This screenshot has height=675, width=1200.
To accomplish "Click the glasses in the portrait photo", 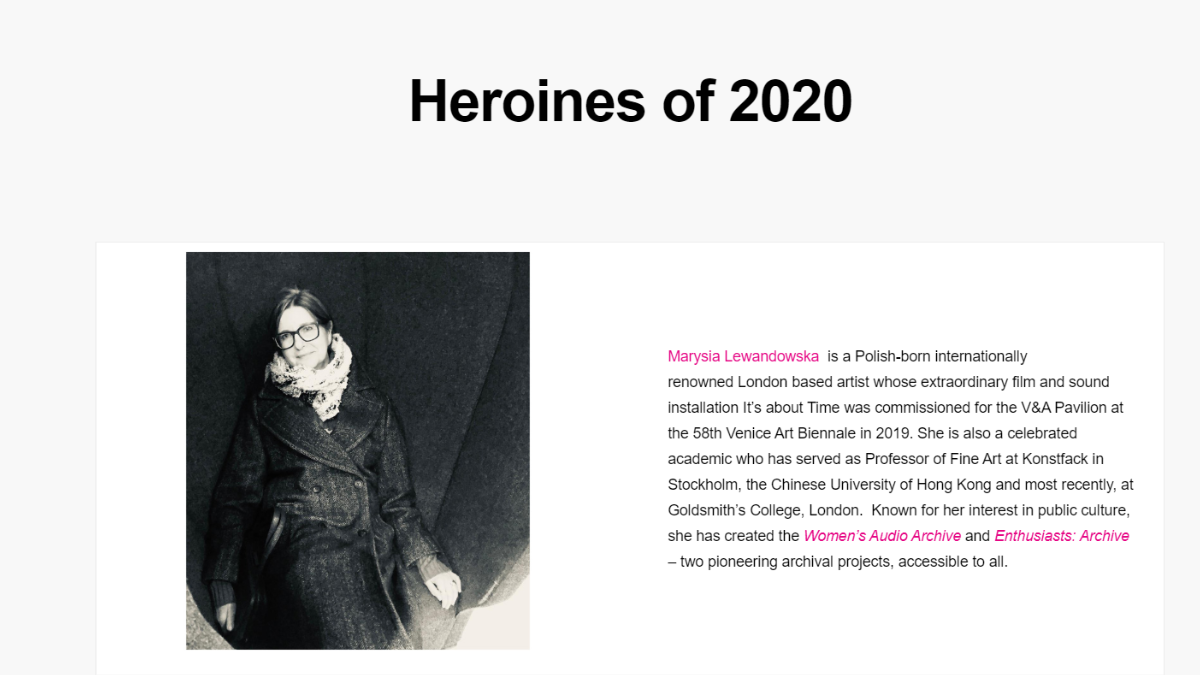I will coord(296,335).
